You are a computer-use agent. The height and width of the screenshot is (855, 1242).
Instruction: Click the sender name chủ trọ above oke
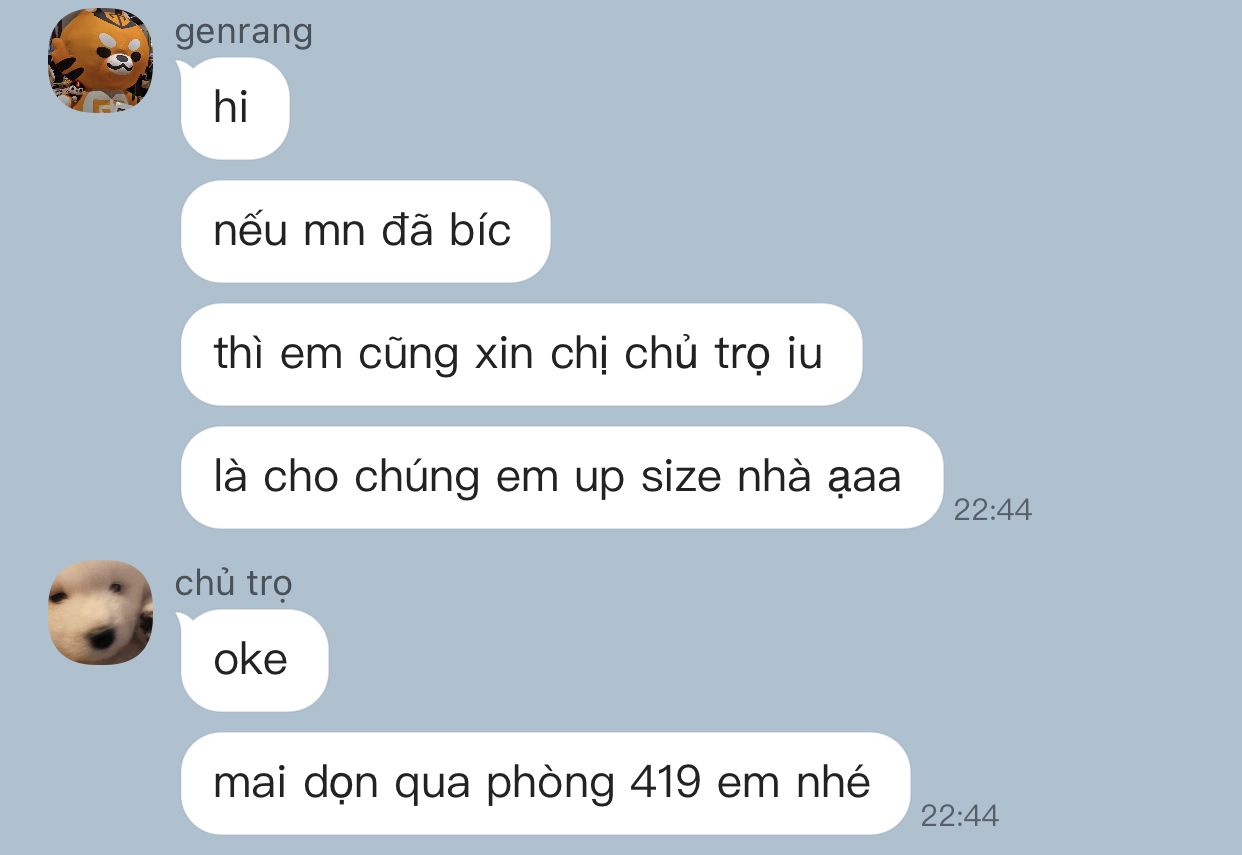[234, 584]
